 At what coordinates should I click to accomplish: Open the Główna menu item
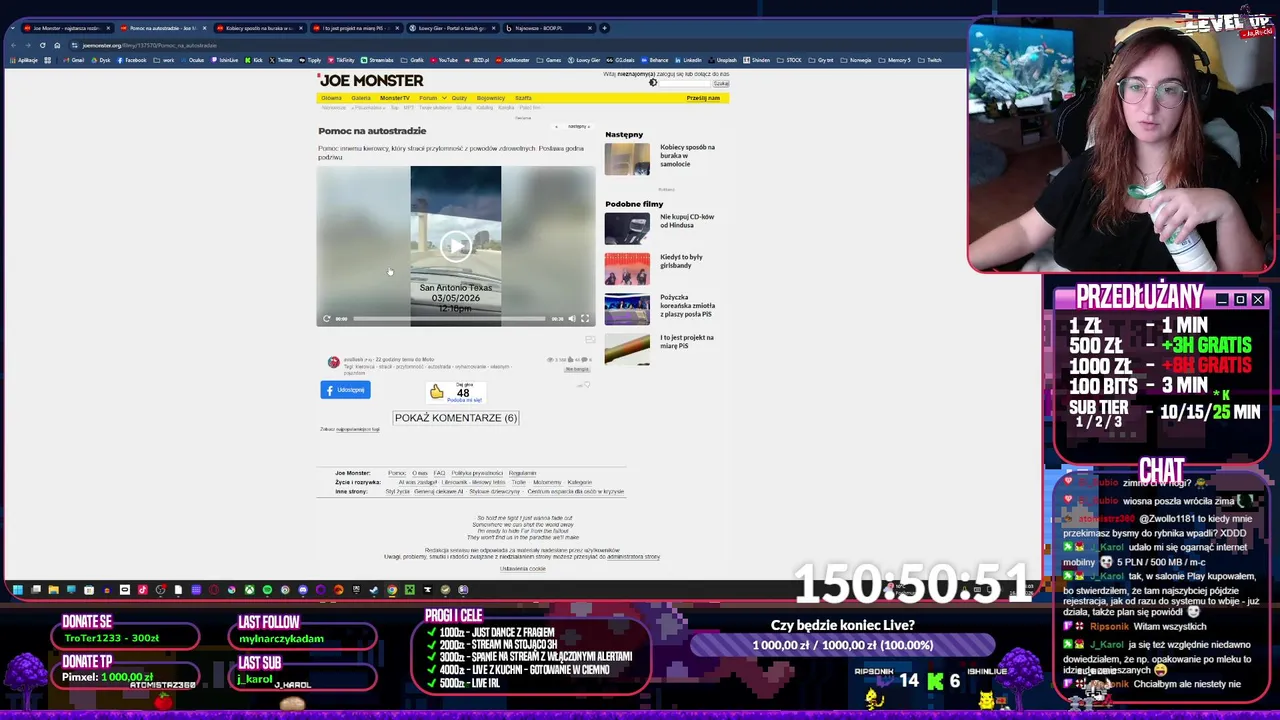point(331,98)
